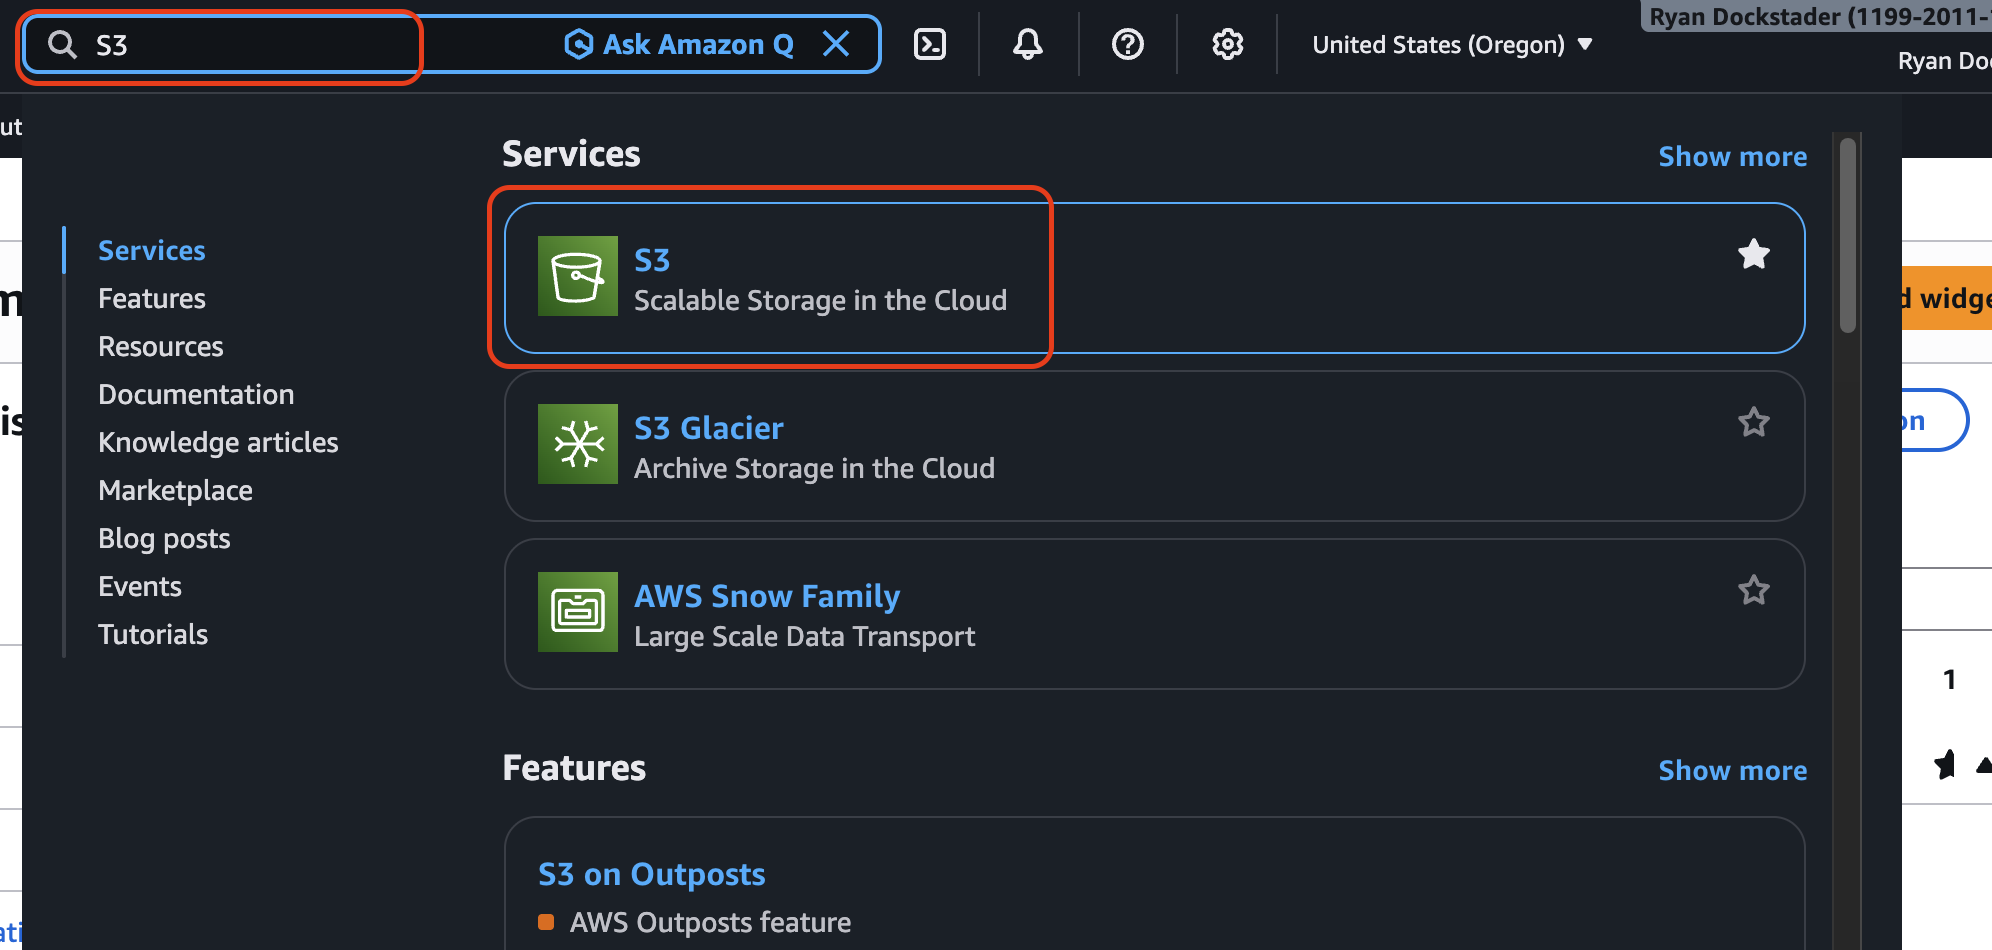Favorite S3 Glacier with the star

coord(1754,422)
